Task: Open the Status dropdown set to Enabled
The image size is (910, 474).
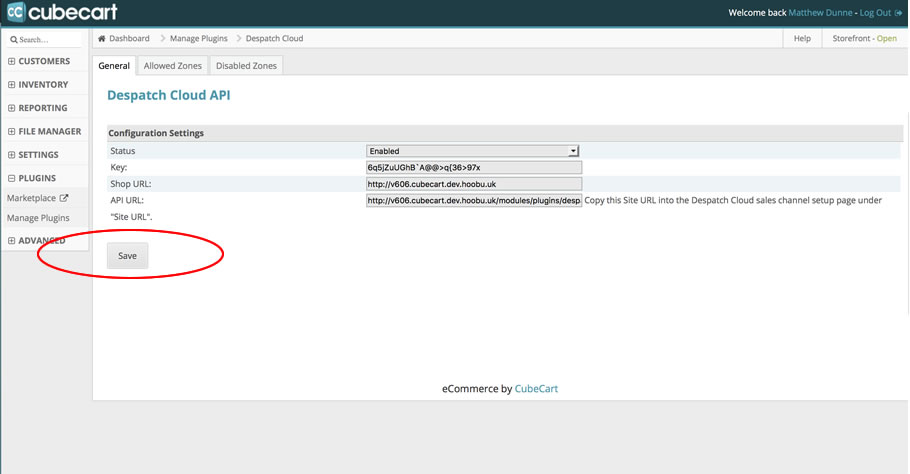Action: [473, 151]
